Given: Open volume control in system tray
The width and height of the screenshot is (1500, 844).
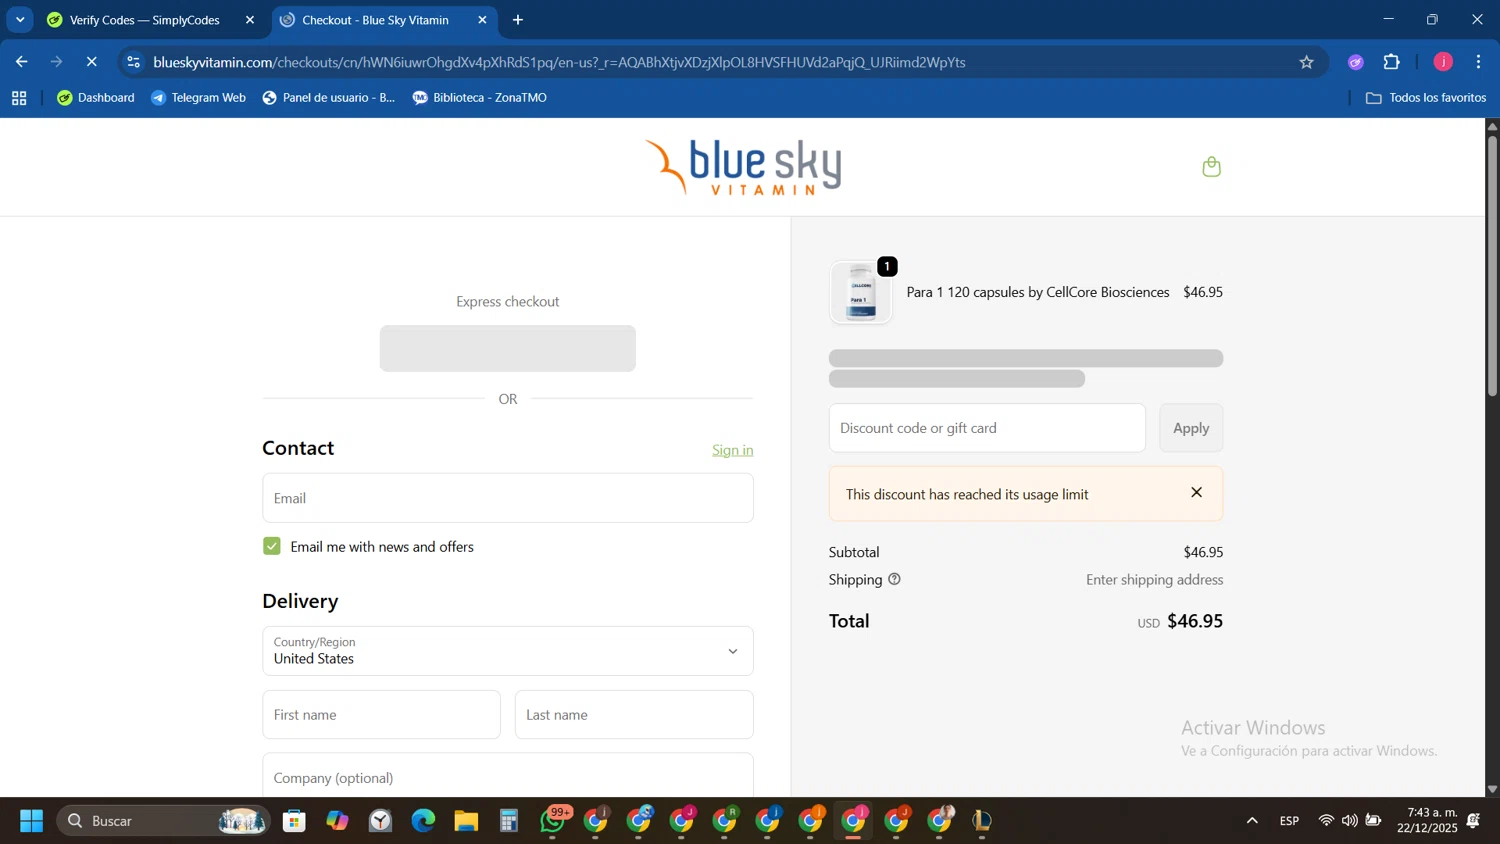Looking at the screenshot, I should coord(1350,821).
